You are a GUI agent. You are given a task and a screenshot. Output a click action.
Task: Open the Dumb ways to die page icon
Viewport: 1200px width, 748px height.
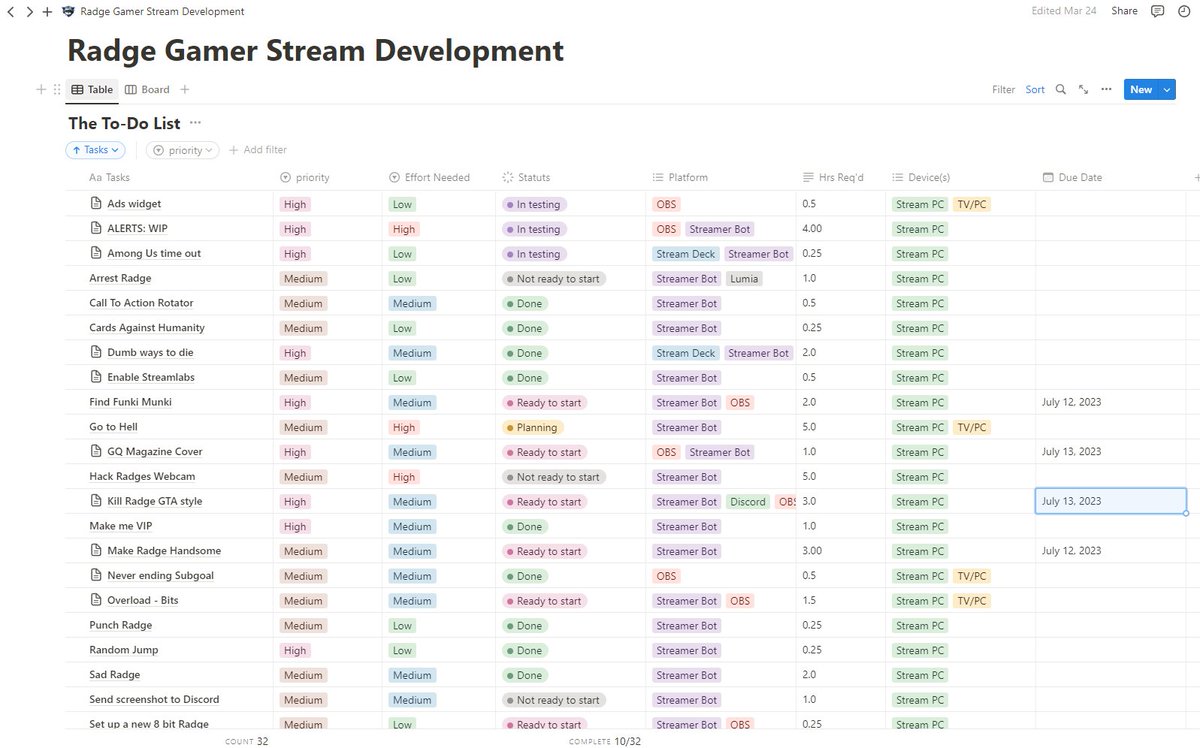(97, 353)
